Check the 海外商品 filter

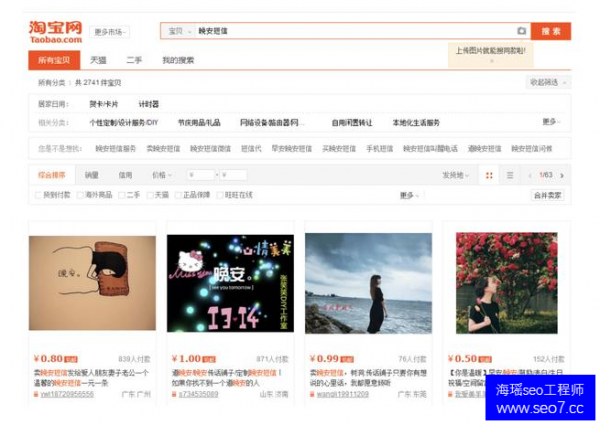point(81,195)
